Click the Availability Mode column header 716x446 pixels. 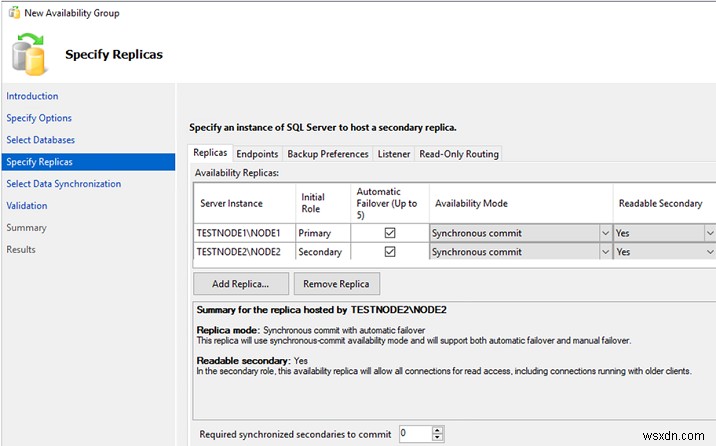[x=521, y=204]
